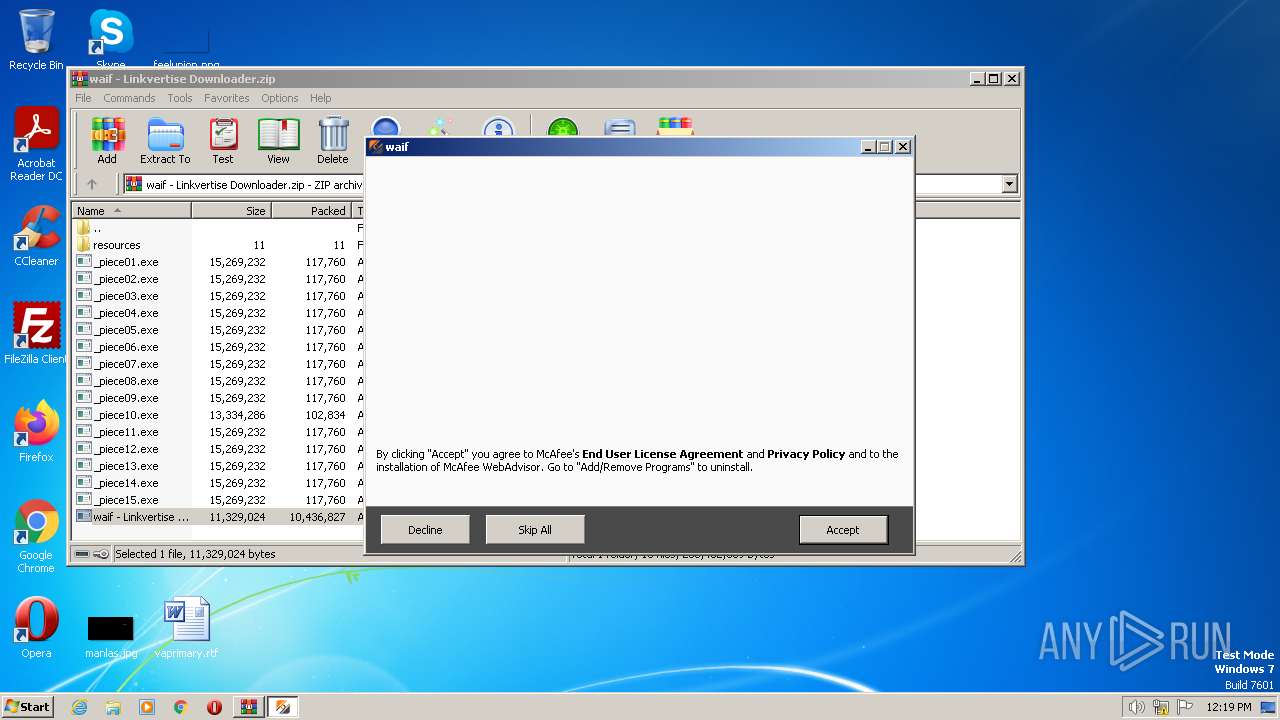The width and height of the screenshot is (1280, 720).
Task: Select the manlas.jpg desktop file
Action: click(111, 635)
